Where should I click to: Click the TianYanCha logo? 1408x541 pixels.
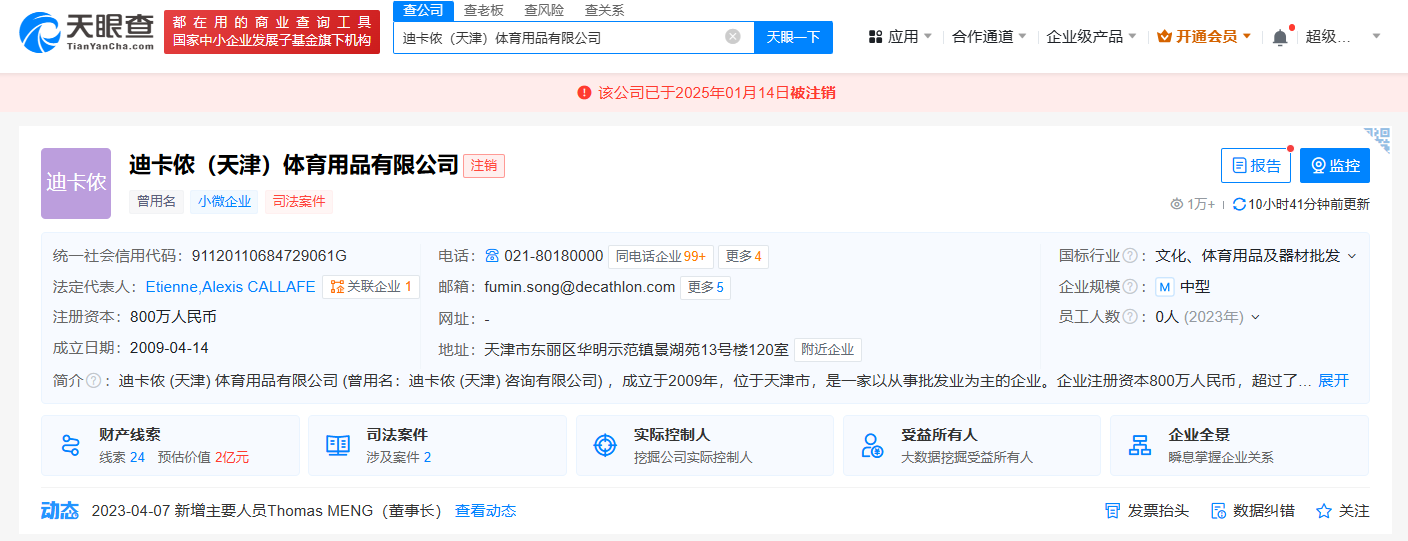click(86, 31)
